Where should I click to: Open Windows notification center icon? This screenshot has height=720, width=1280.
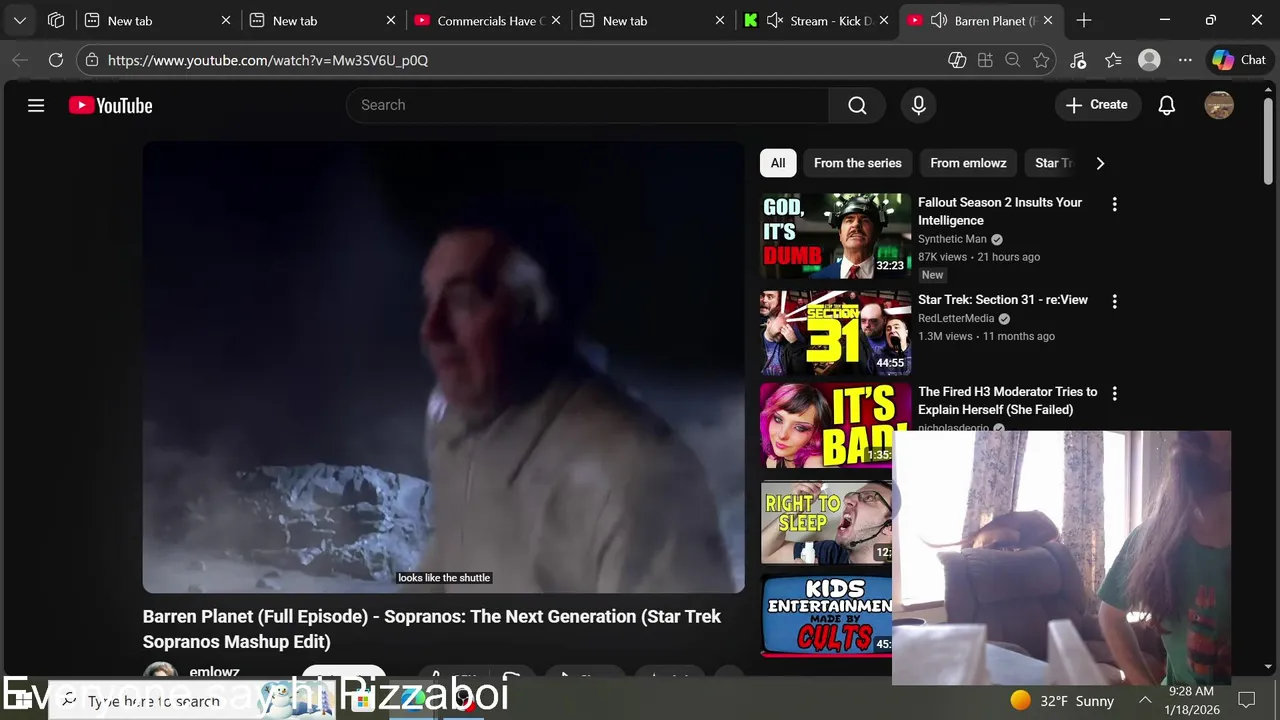[x=1247, y=700]
